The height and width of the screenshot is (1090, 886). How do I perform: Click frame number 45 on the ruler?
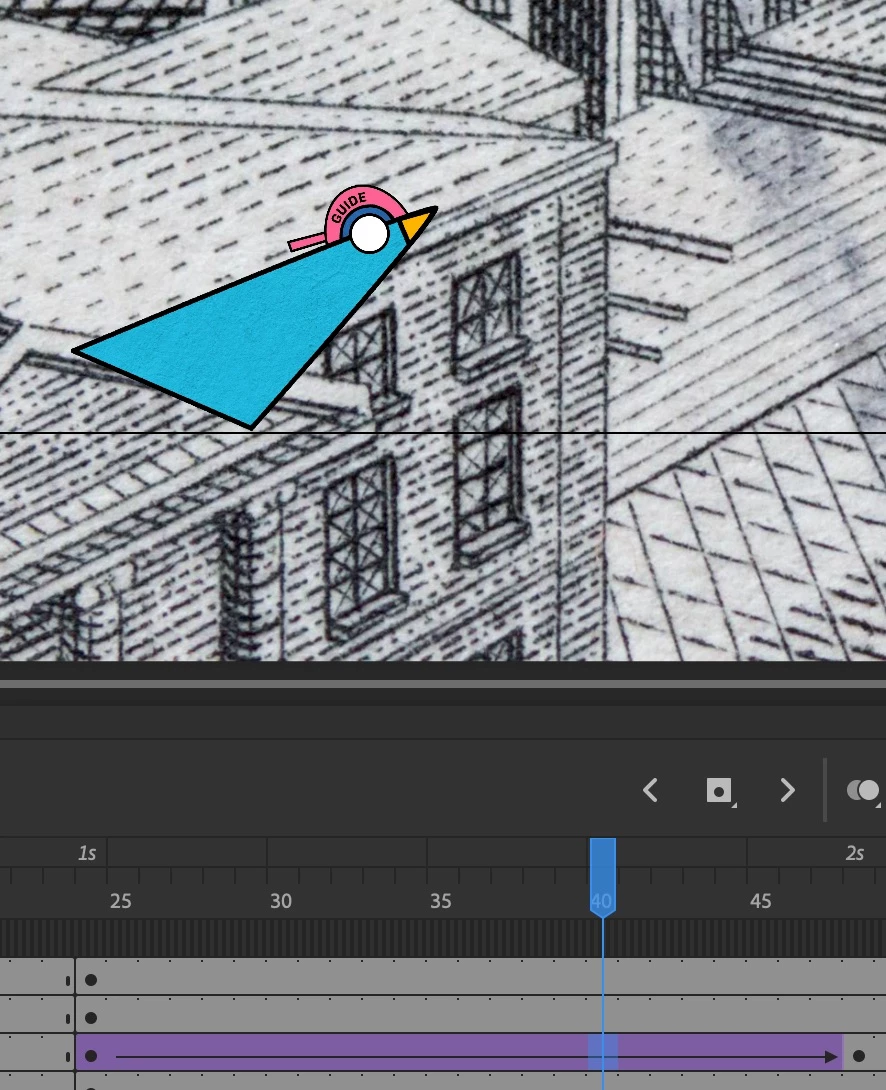pyautogui.click(x=760, y=901)
